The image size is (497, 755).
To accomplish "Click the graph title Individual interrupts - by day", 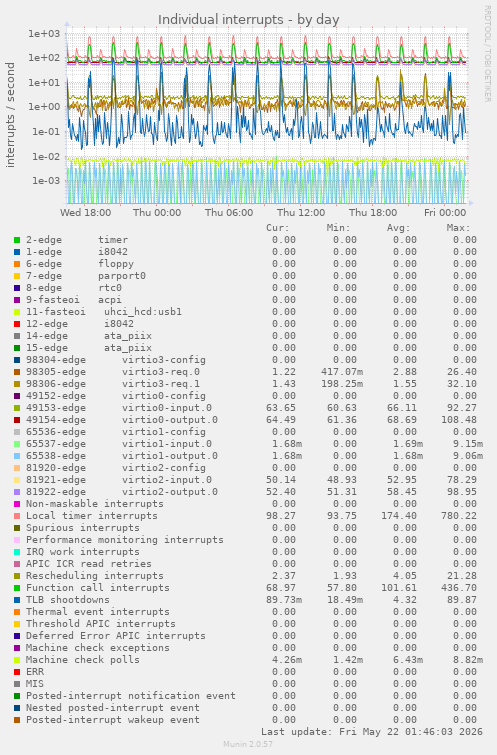I will pos(248,20).
